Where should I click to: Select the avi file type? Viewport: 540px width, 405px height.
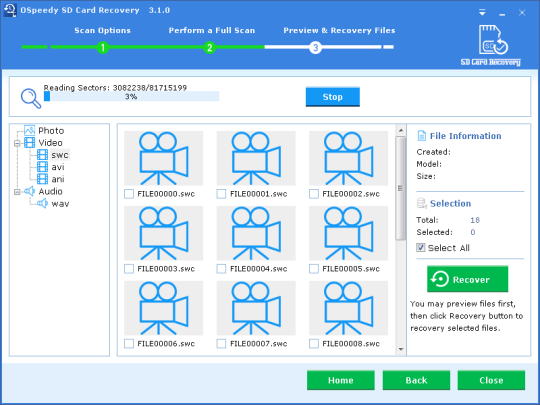58,167
